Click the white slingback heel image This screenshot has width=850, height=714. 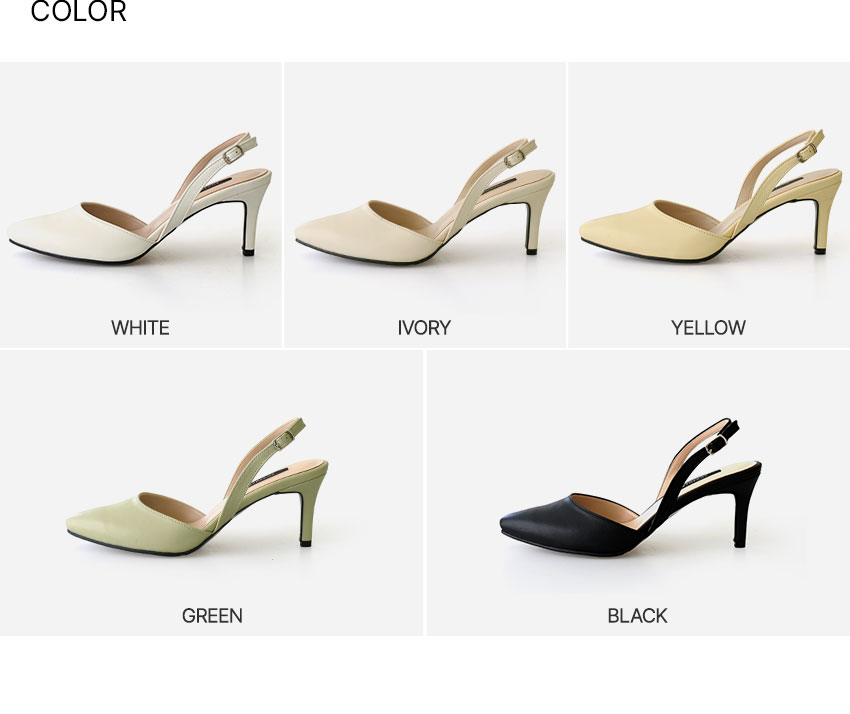pos(140,198)
